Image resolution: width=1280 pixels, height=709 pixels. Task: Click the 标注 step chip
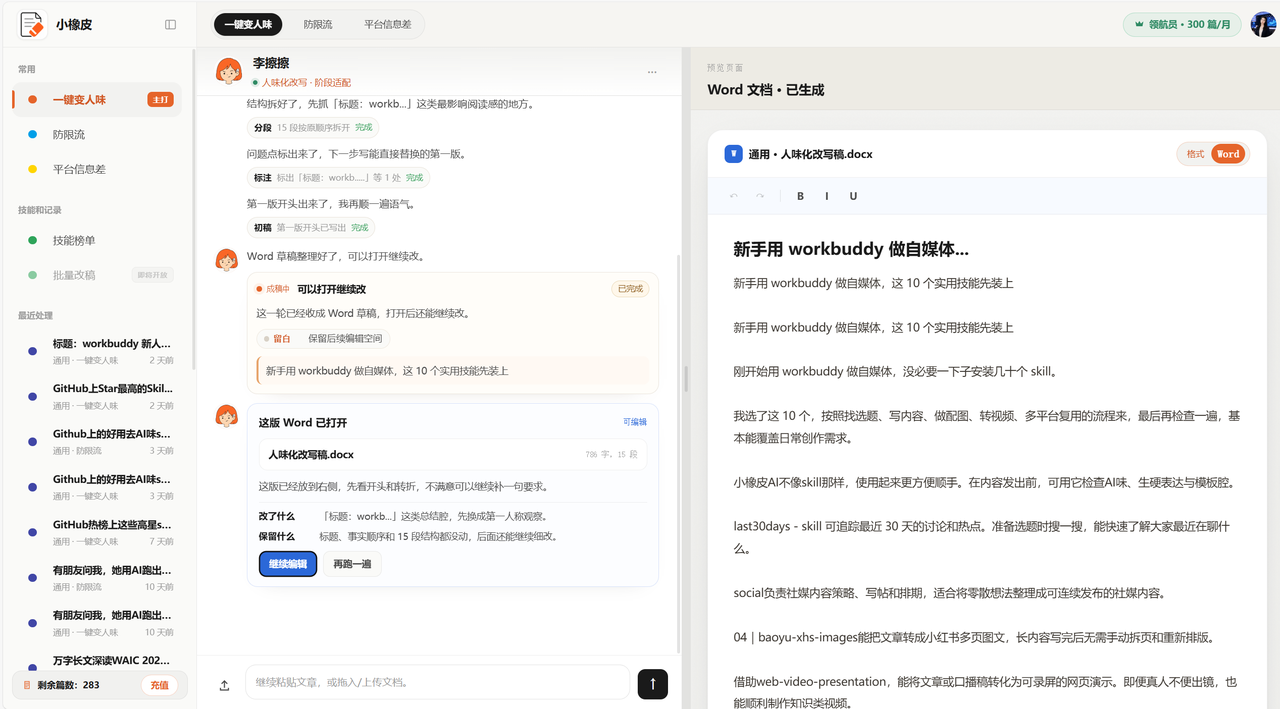tap(338, 178)
